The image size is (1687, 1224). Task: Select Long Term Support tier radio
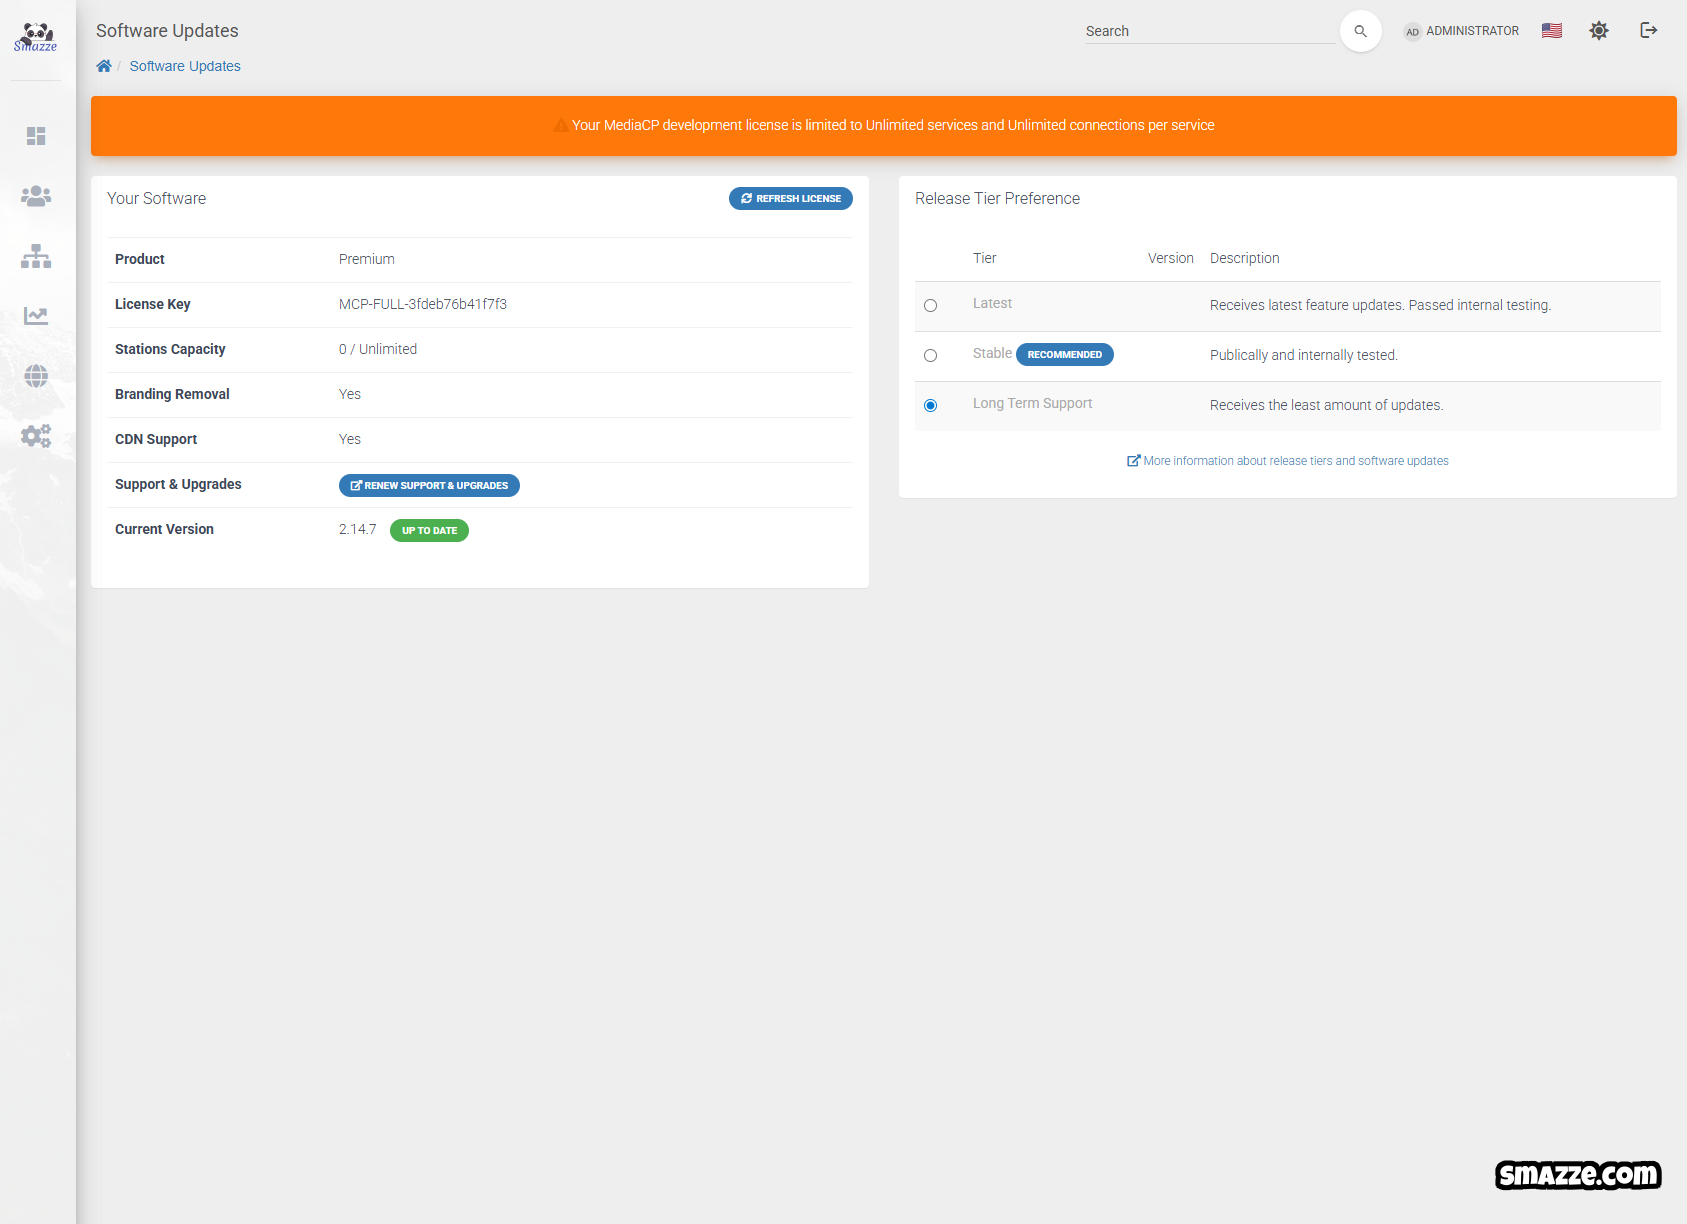(930, 406)
